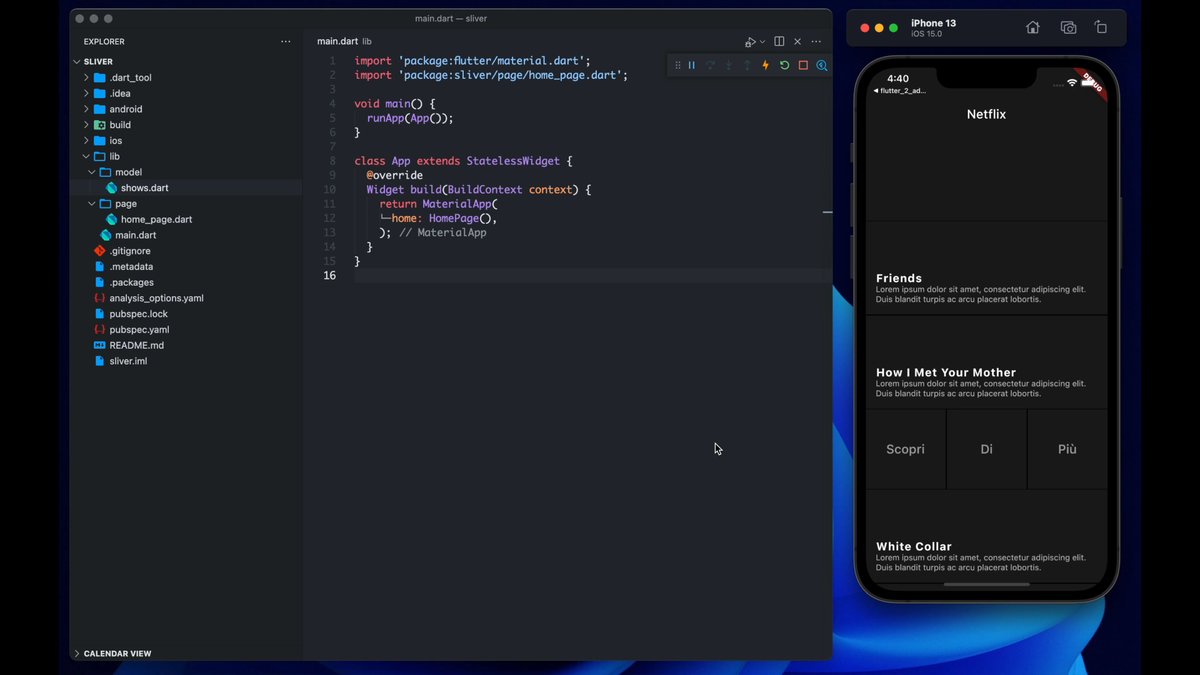Select home_page.dart file

[156, 219]
